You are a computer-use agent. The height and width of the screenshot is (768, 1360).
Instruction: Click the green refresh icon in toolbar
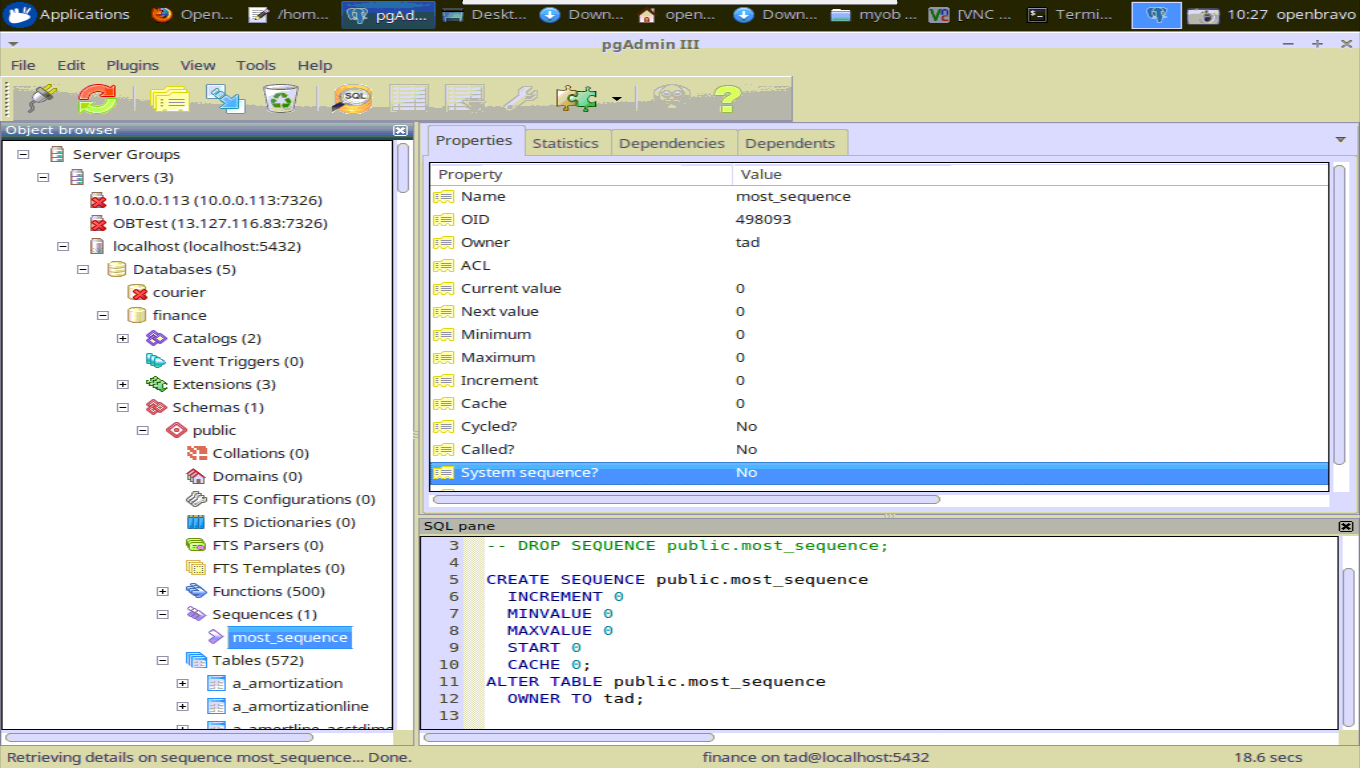coord(97,98)
